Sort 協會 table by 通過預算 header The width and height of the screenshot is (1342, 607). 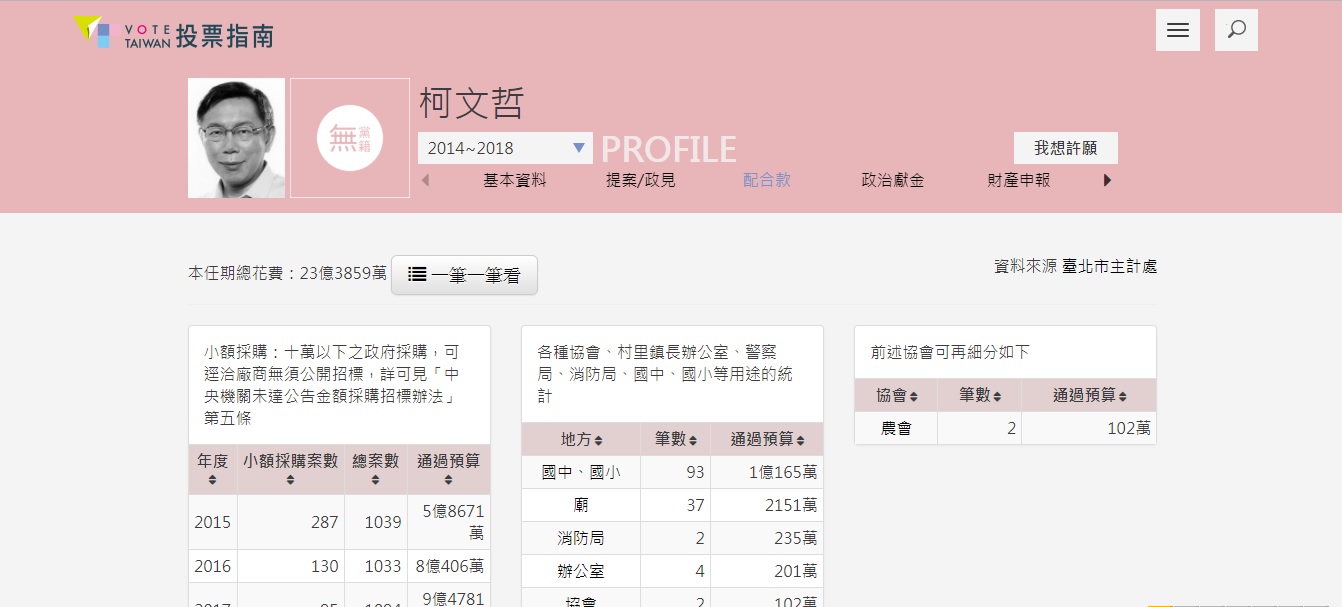click(x=1089, y=395)
